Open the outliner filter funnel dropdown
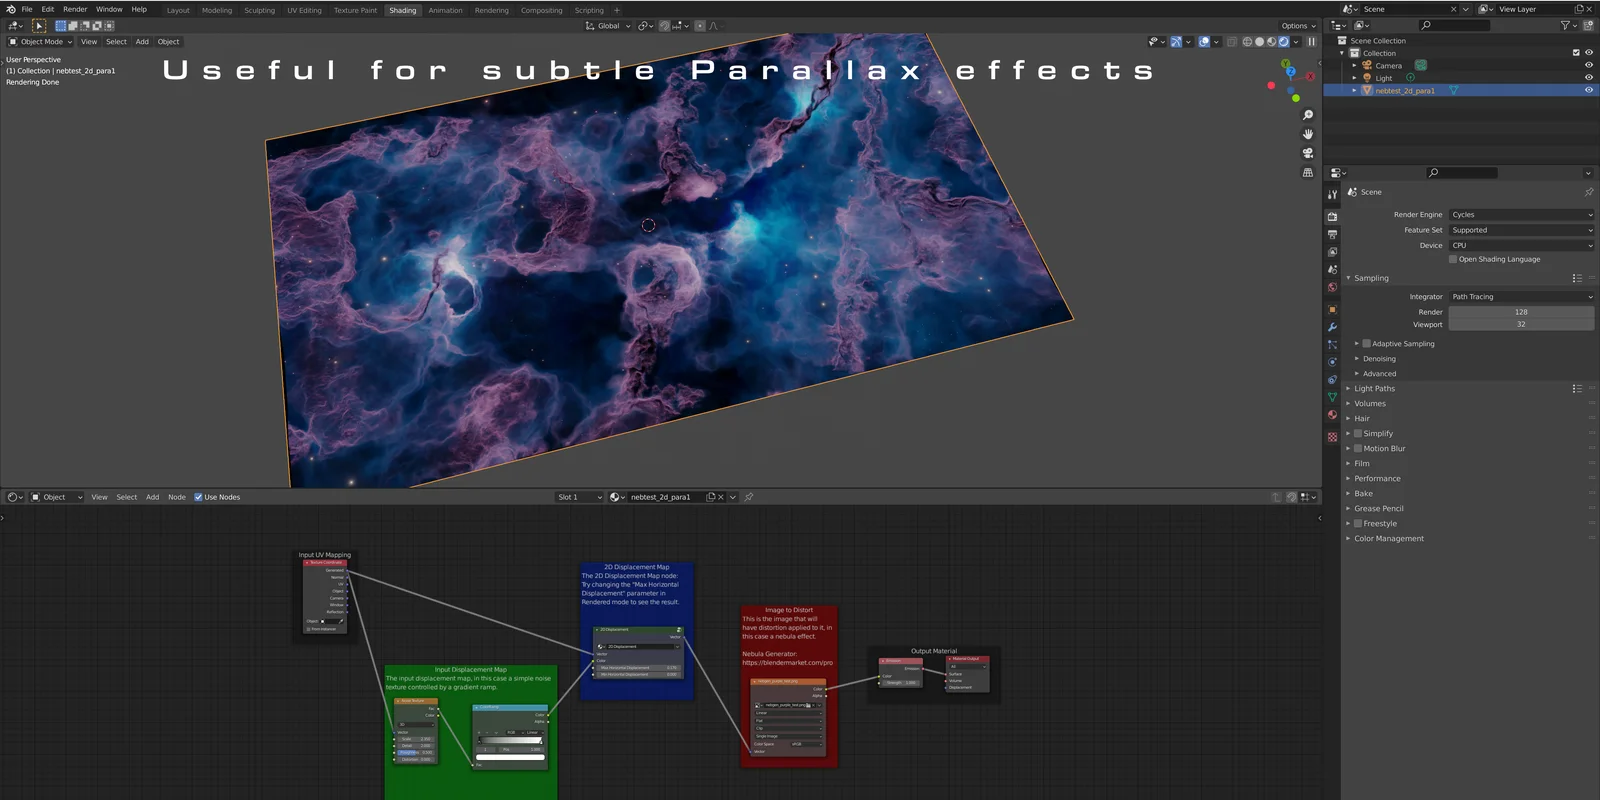The image size is (1600, 800). 1568,25
